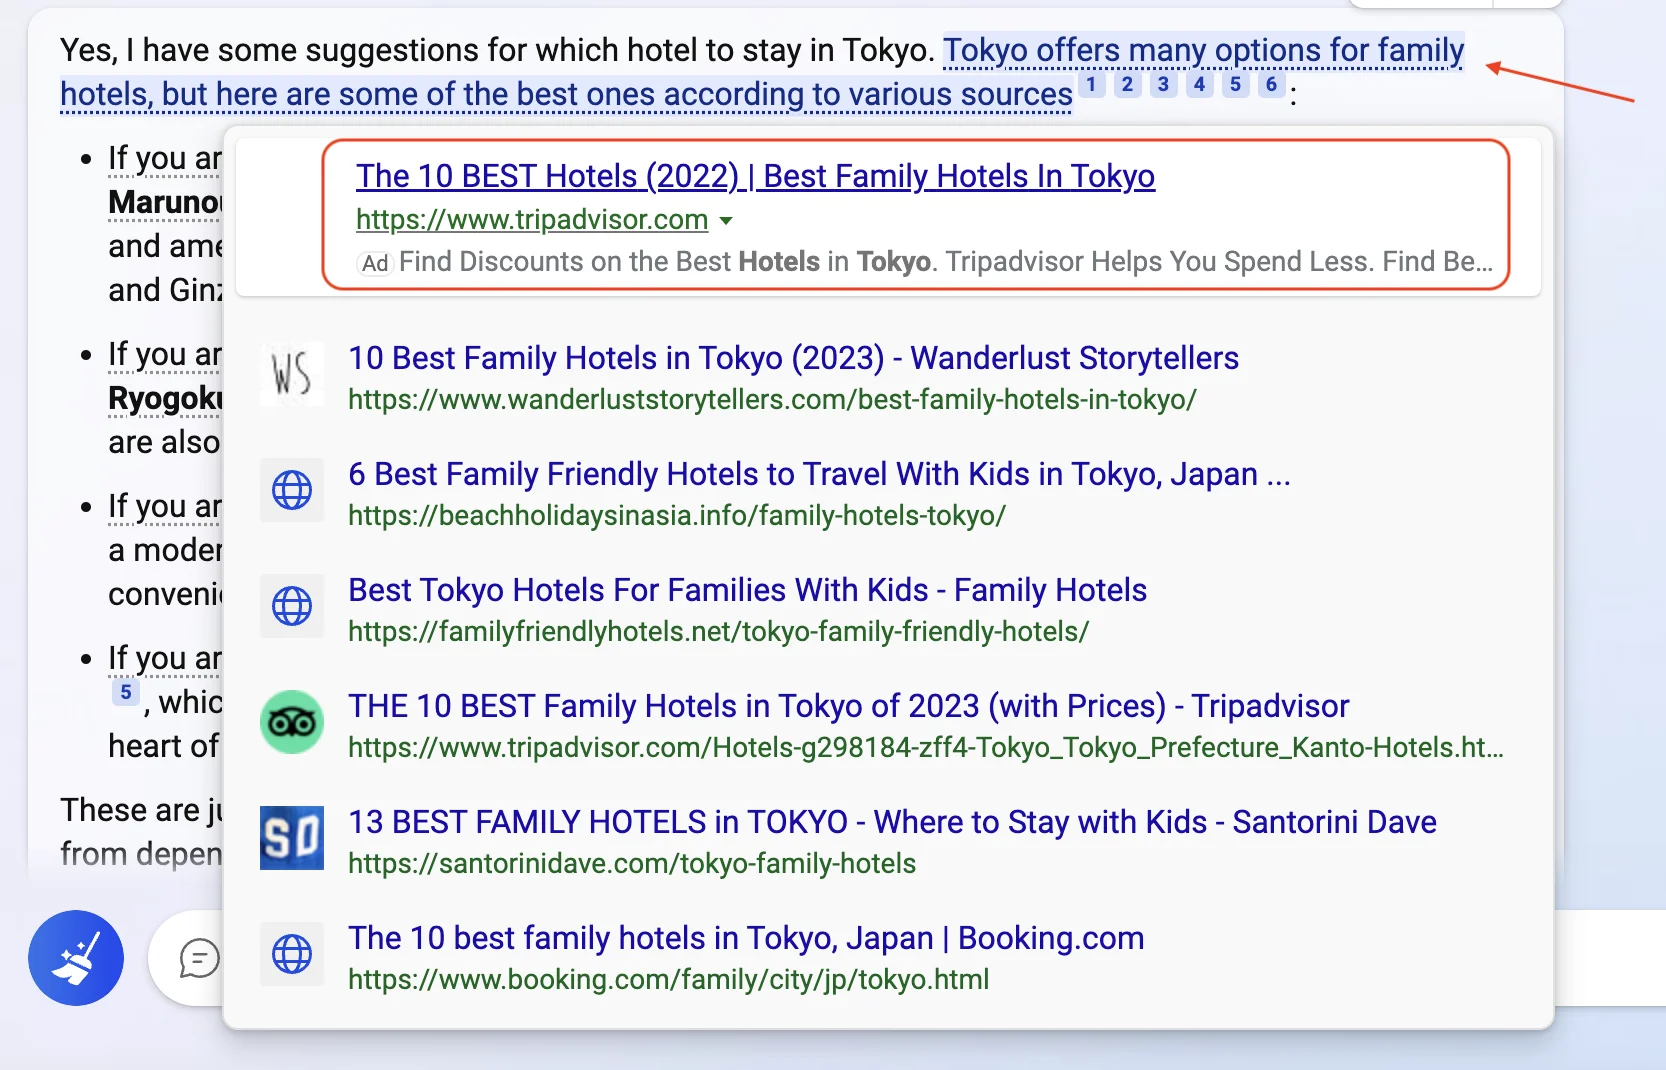The height and width of the screenshot is (1070, 1666).
Task: Open the sponsored Tripadvisor 10 BEST Hotels link
Action: click(755, 176)
